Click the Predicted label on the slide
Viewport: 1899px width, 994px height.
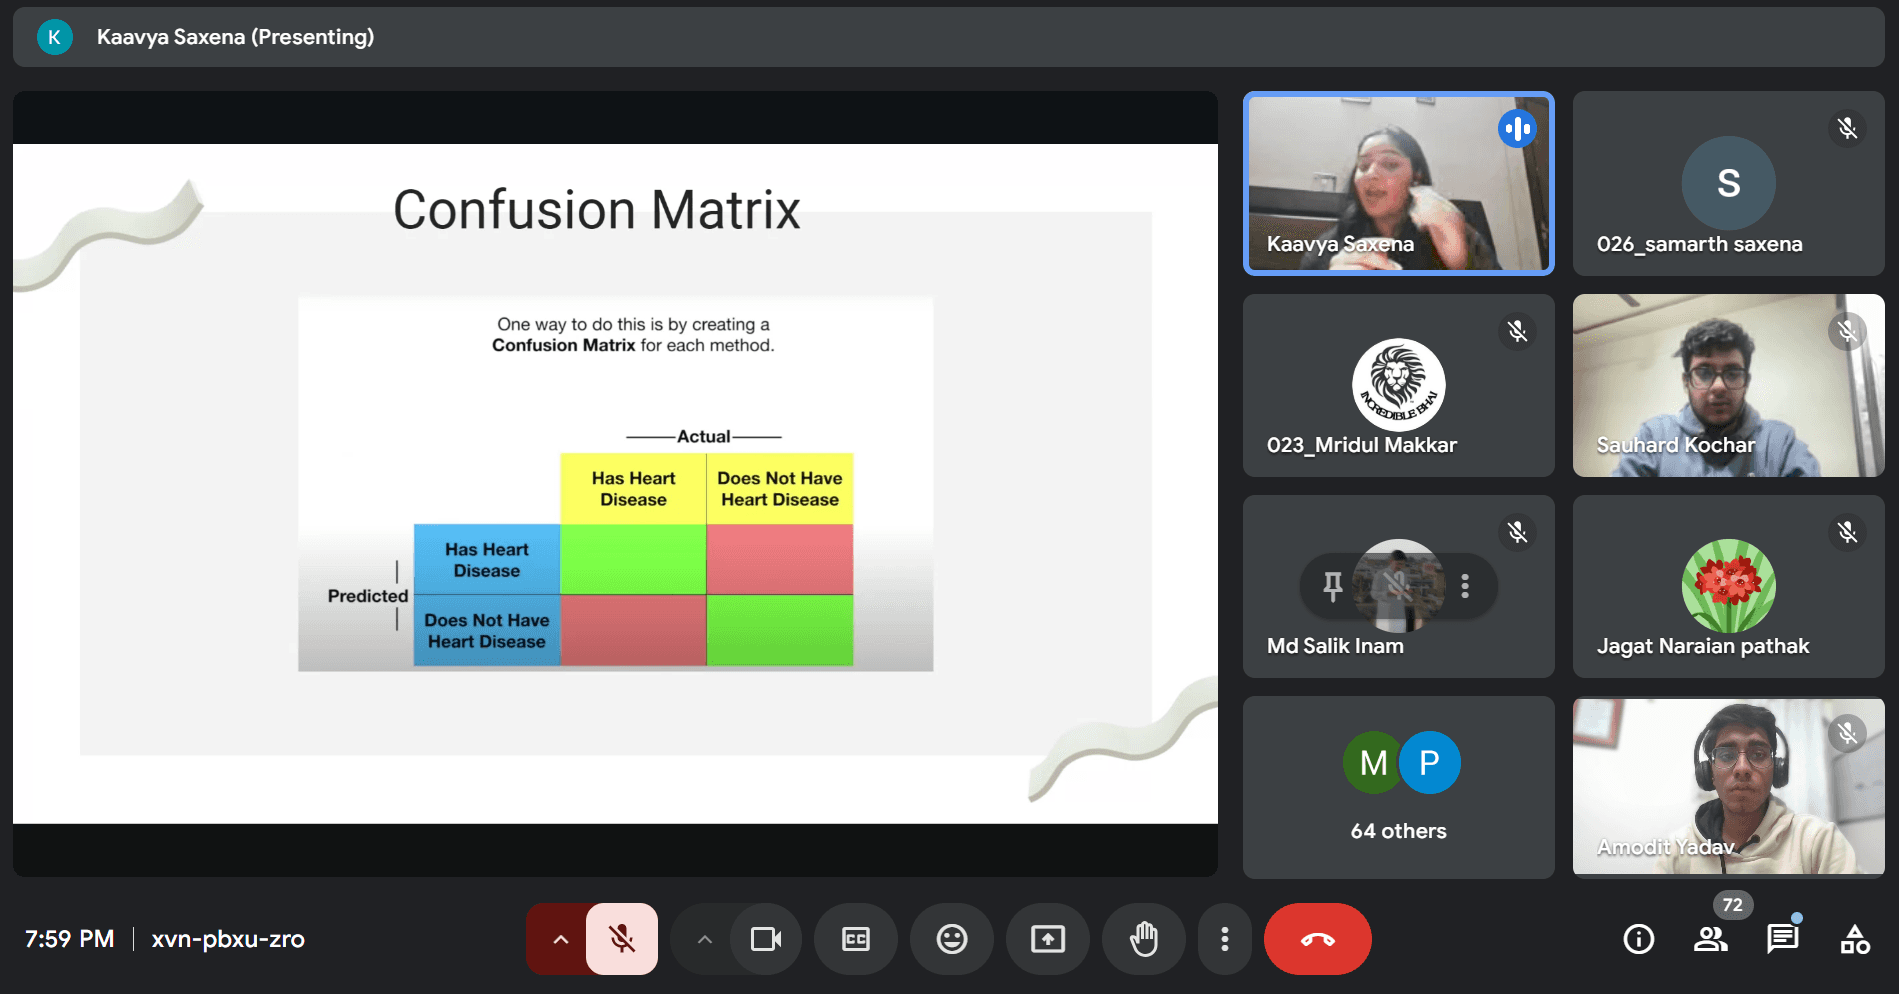coord(368,596)
